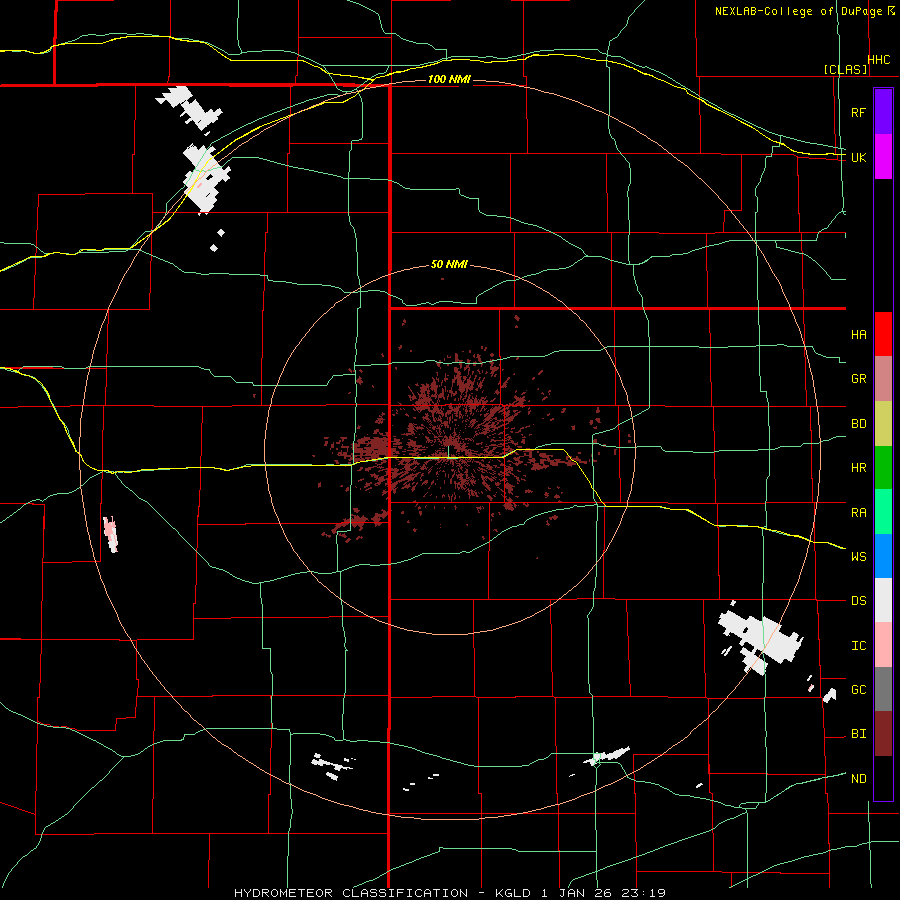900x900 pixels.
Task: Click the radar site marker at the map center
Action: click(x=449, y=451)
